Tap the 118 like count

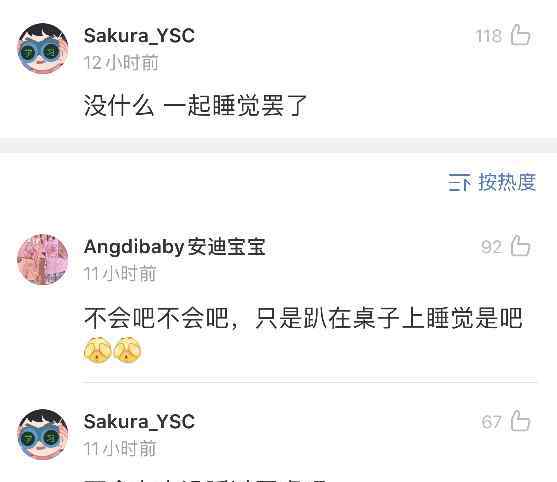pos(489,36)
